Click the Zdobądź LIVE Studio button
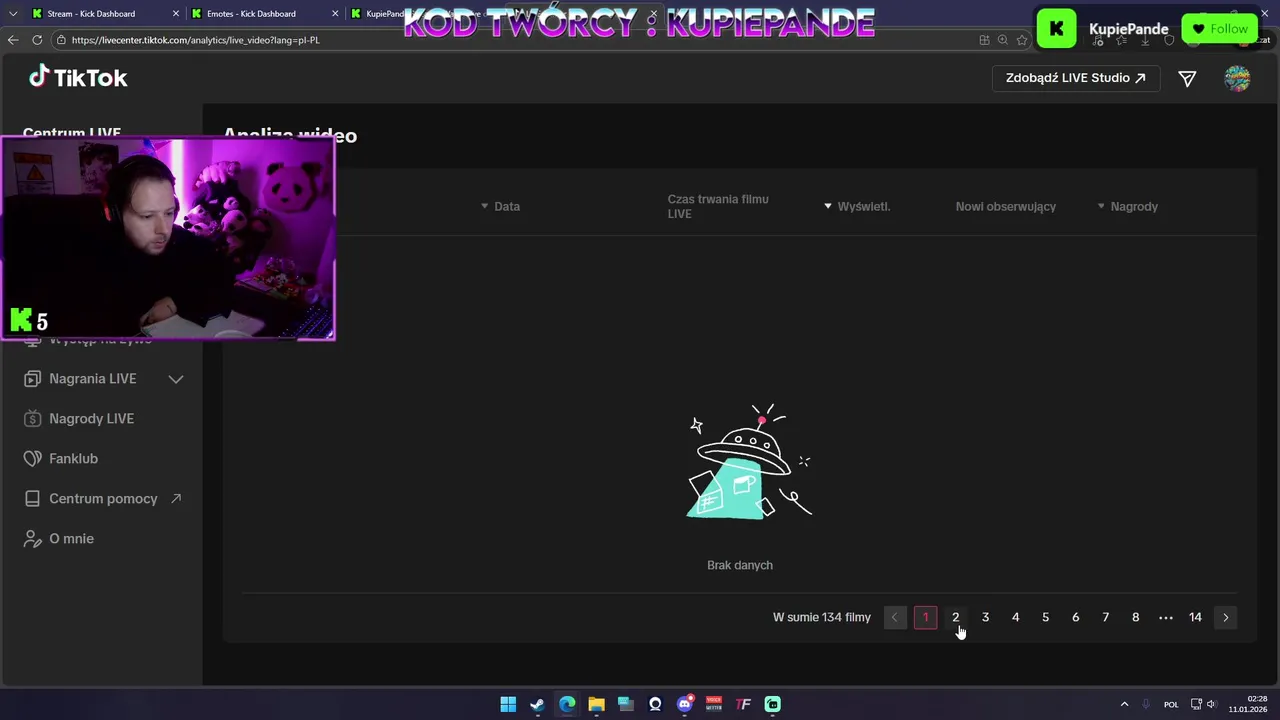This screenshot has height=720, width=1280. pos(1076,78)
